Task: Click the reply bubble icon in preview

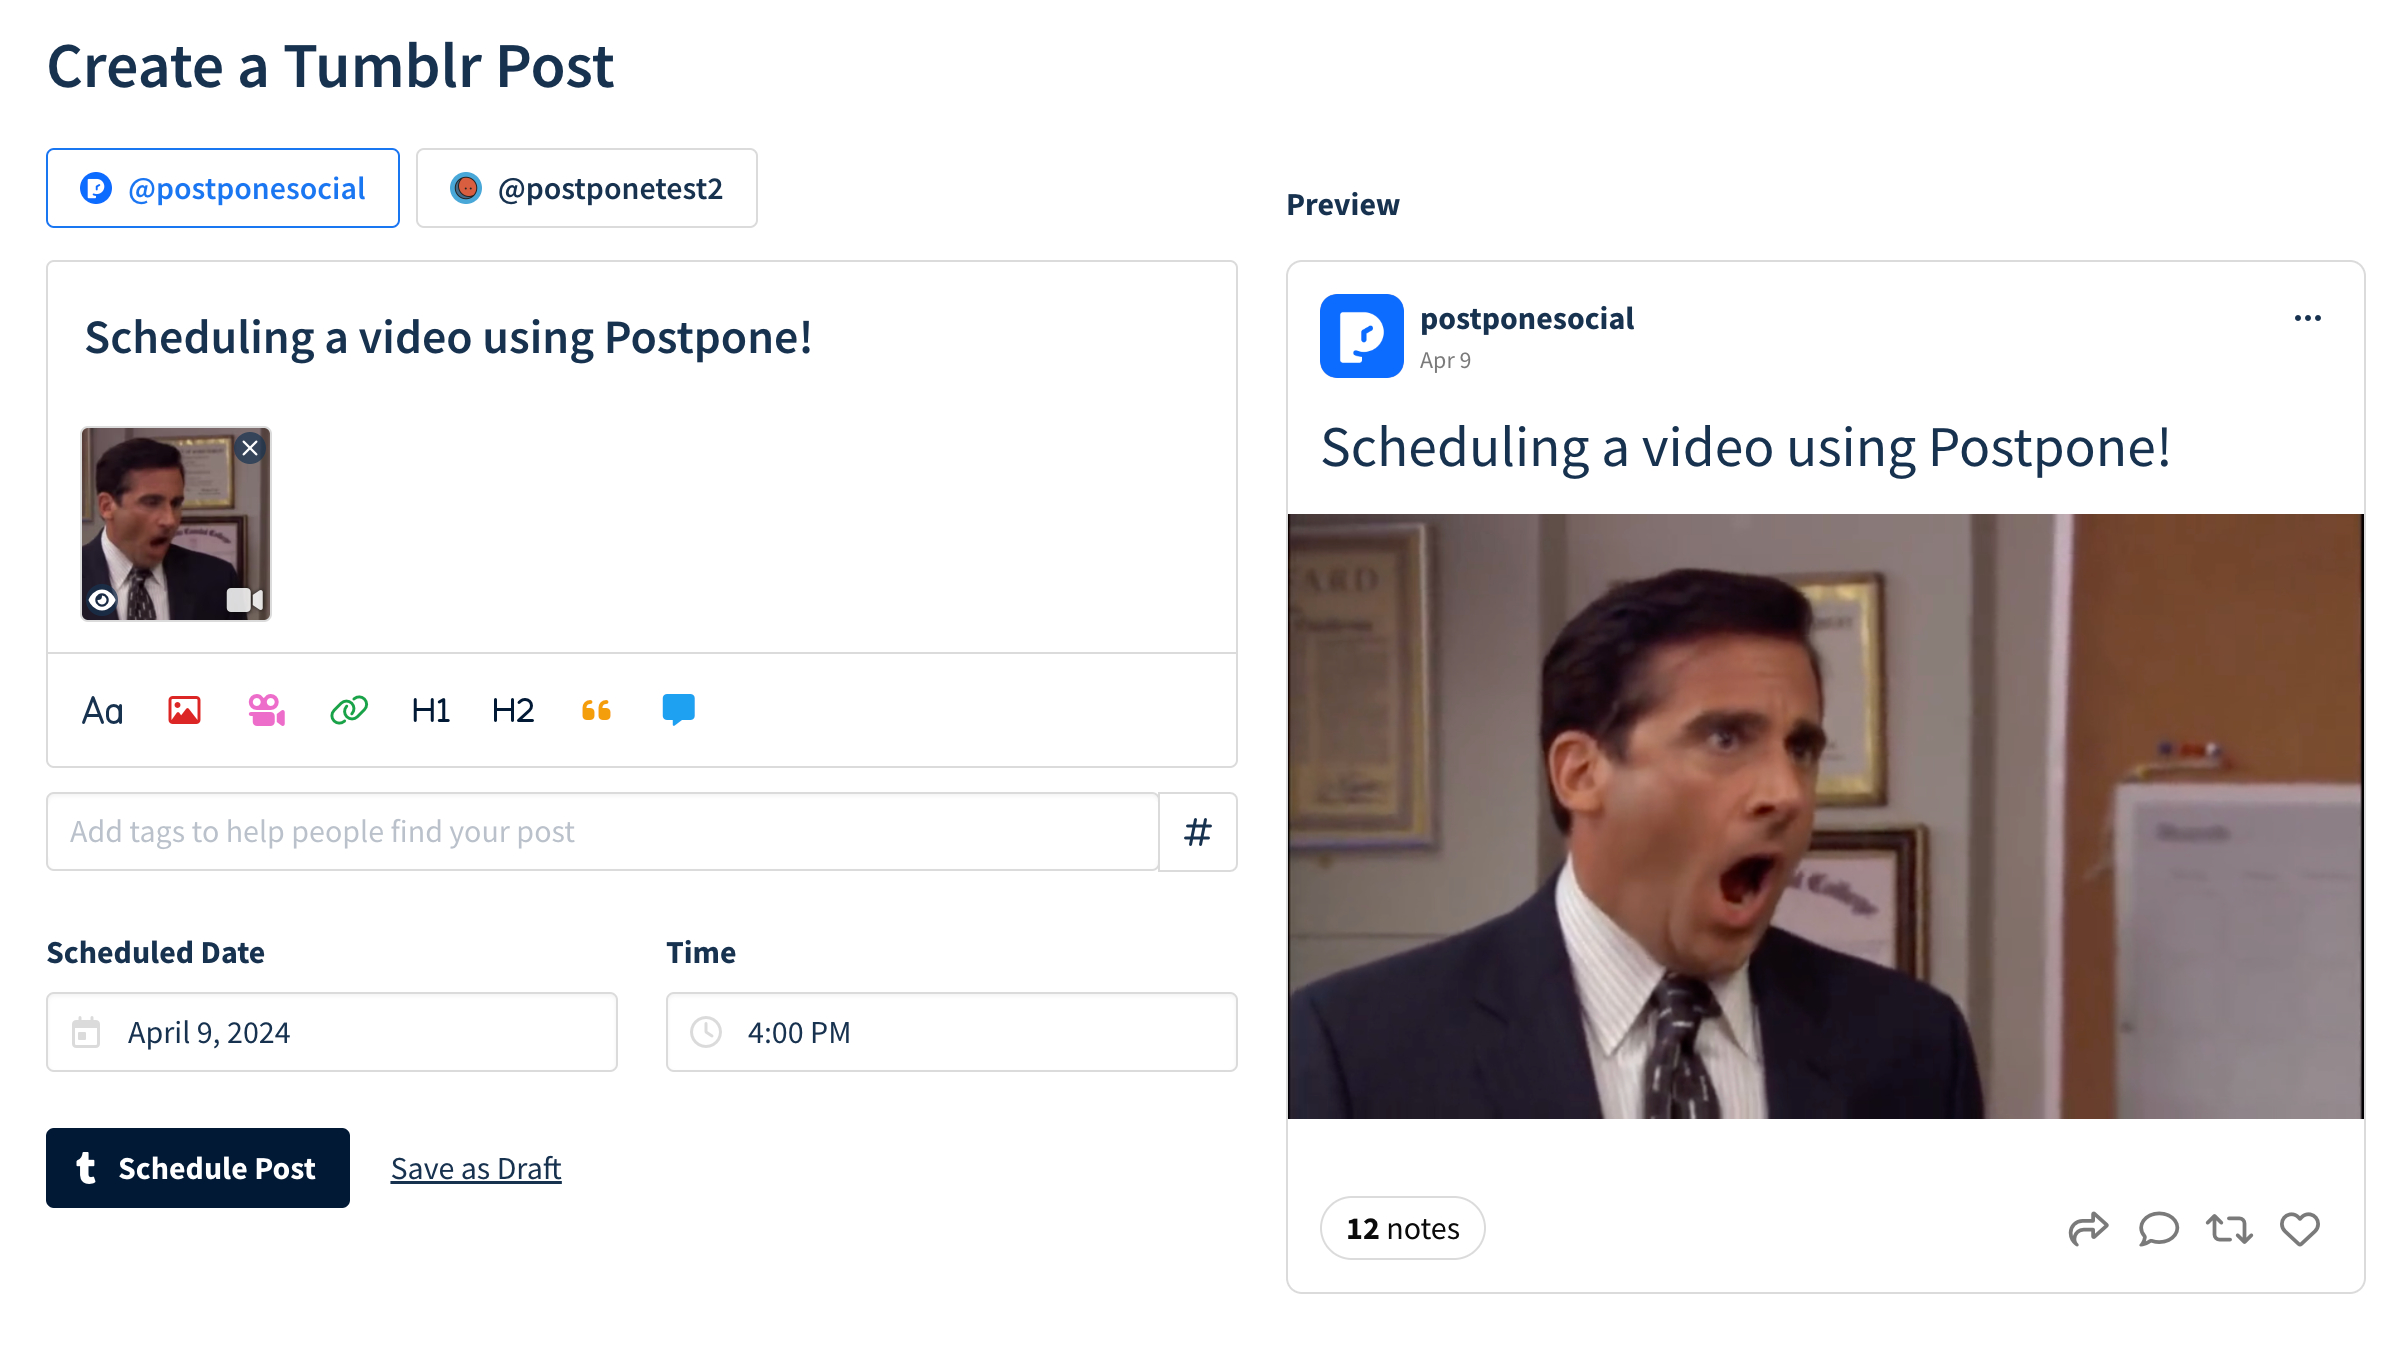Action: [x=2158, y=1228]
